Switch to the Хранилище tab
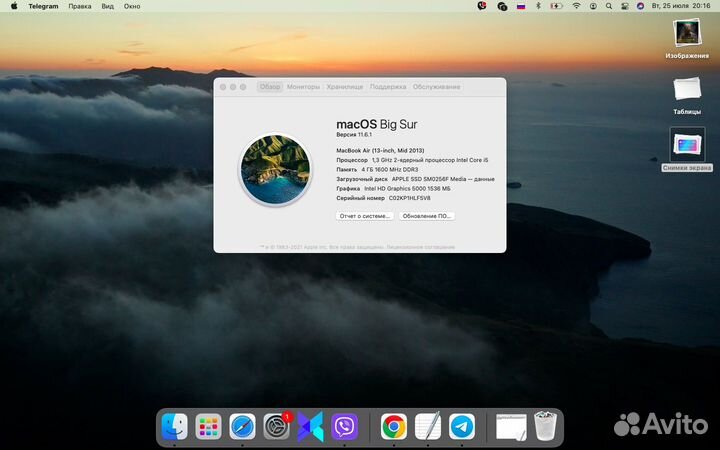The height and width of the screenshot is (450, 720). click(345, 86)
